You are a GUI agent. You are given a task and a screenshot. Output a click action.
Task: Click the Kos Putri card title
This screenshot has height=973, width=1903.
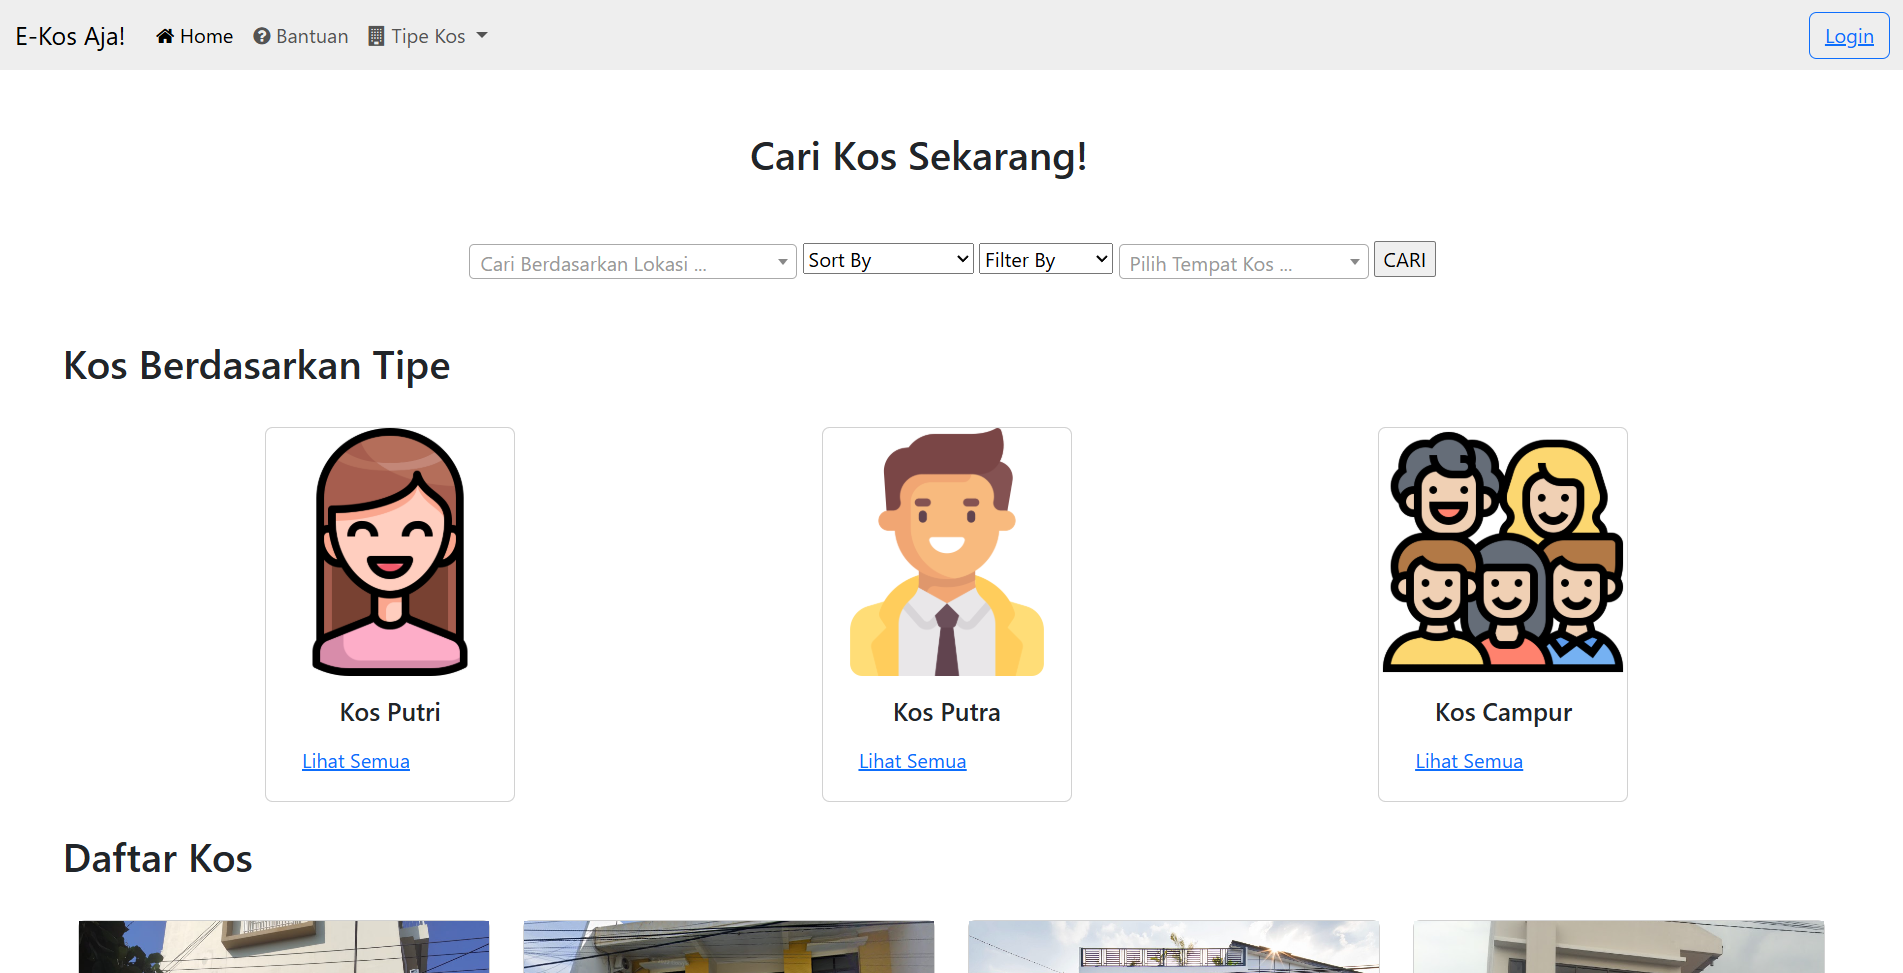coord(390,712)
